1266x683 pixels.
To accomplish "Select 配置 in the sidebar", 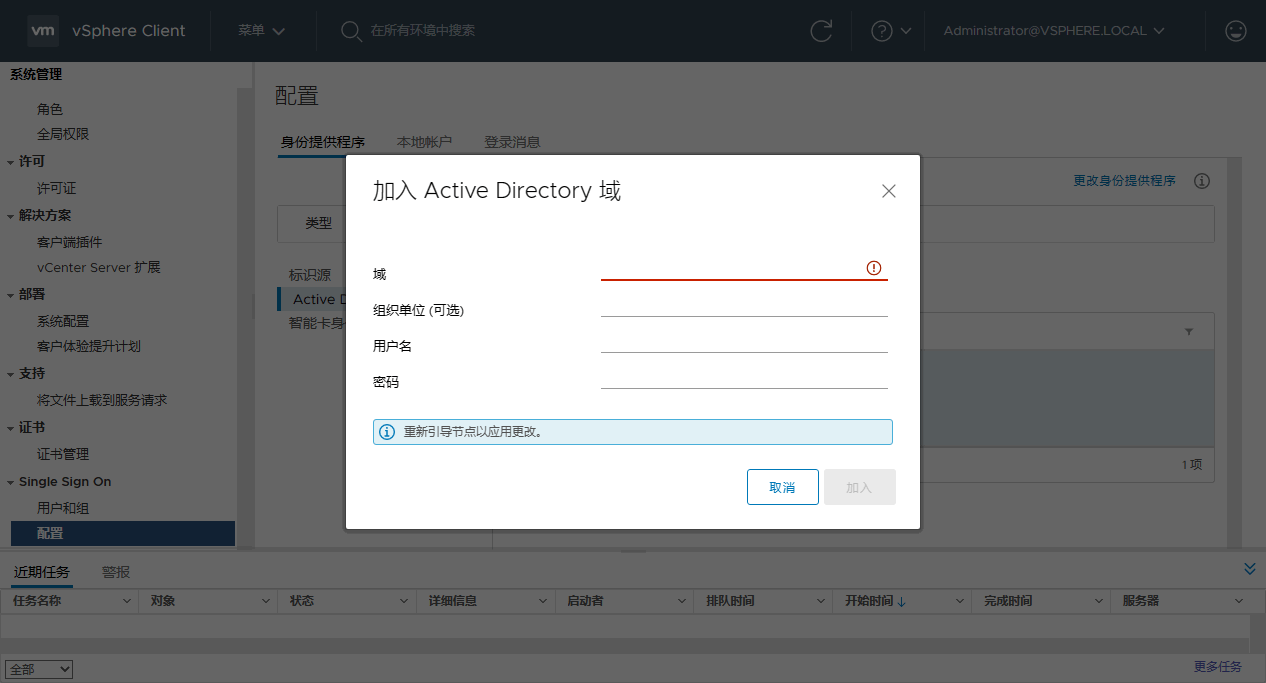I will [123, 533].
